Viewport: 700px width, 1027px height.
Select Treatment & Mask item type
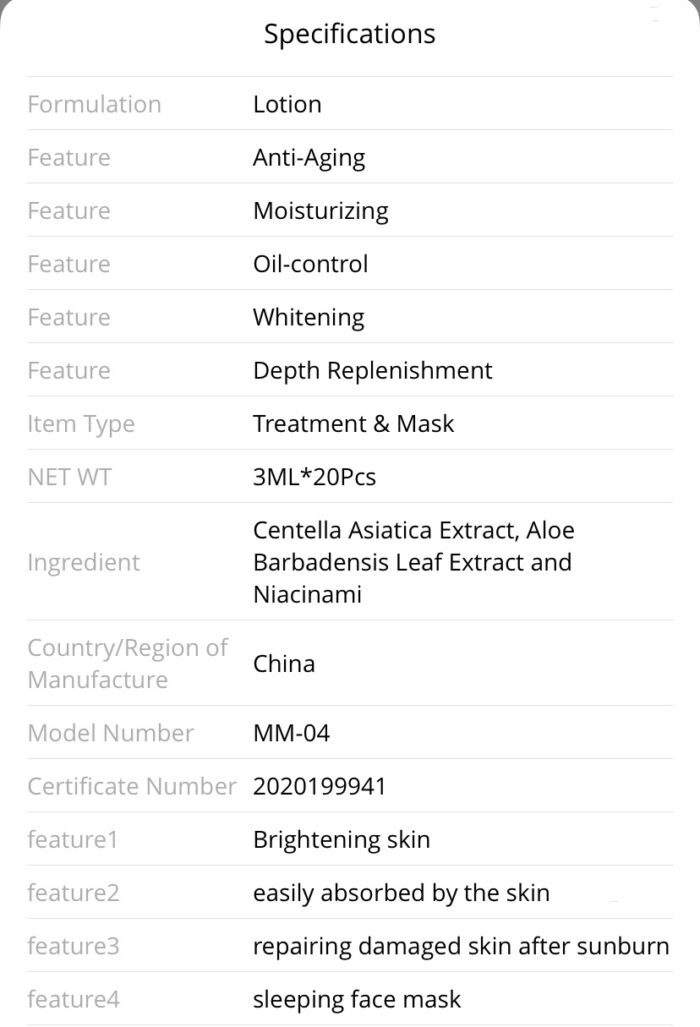point(354,424)
